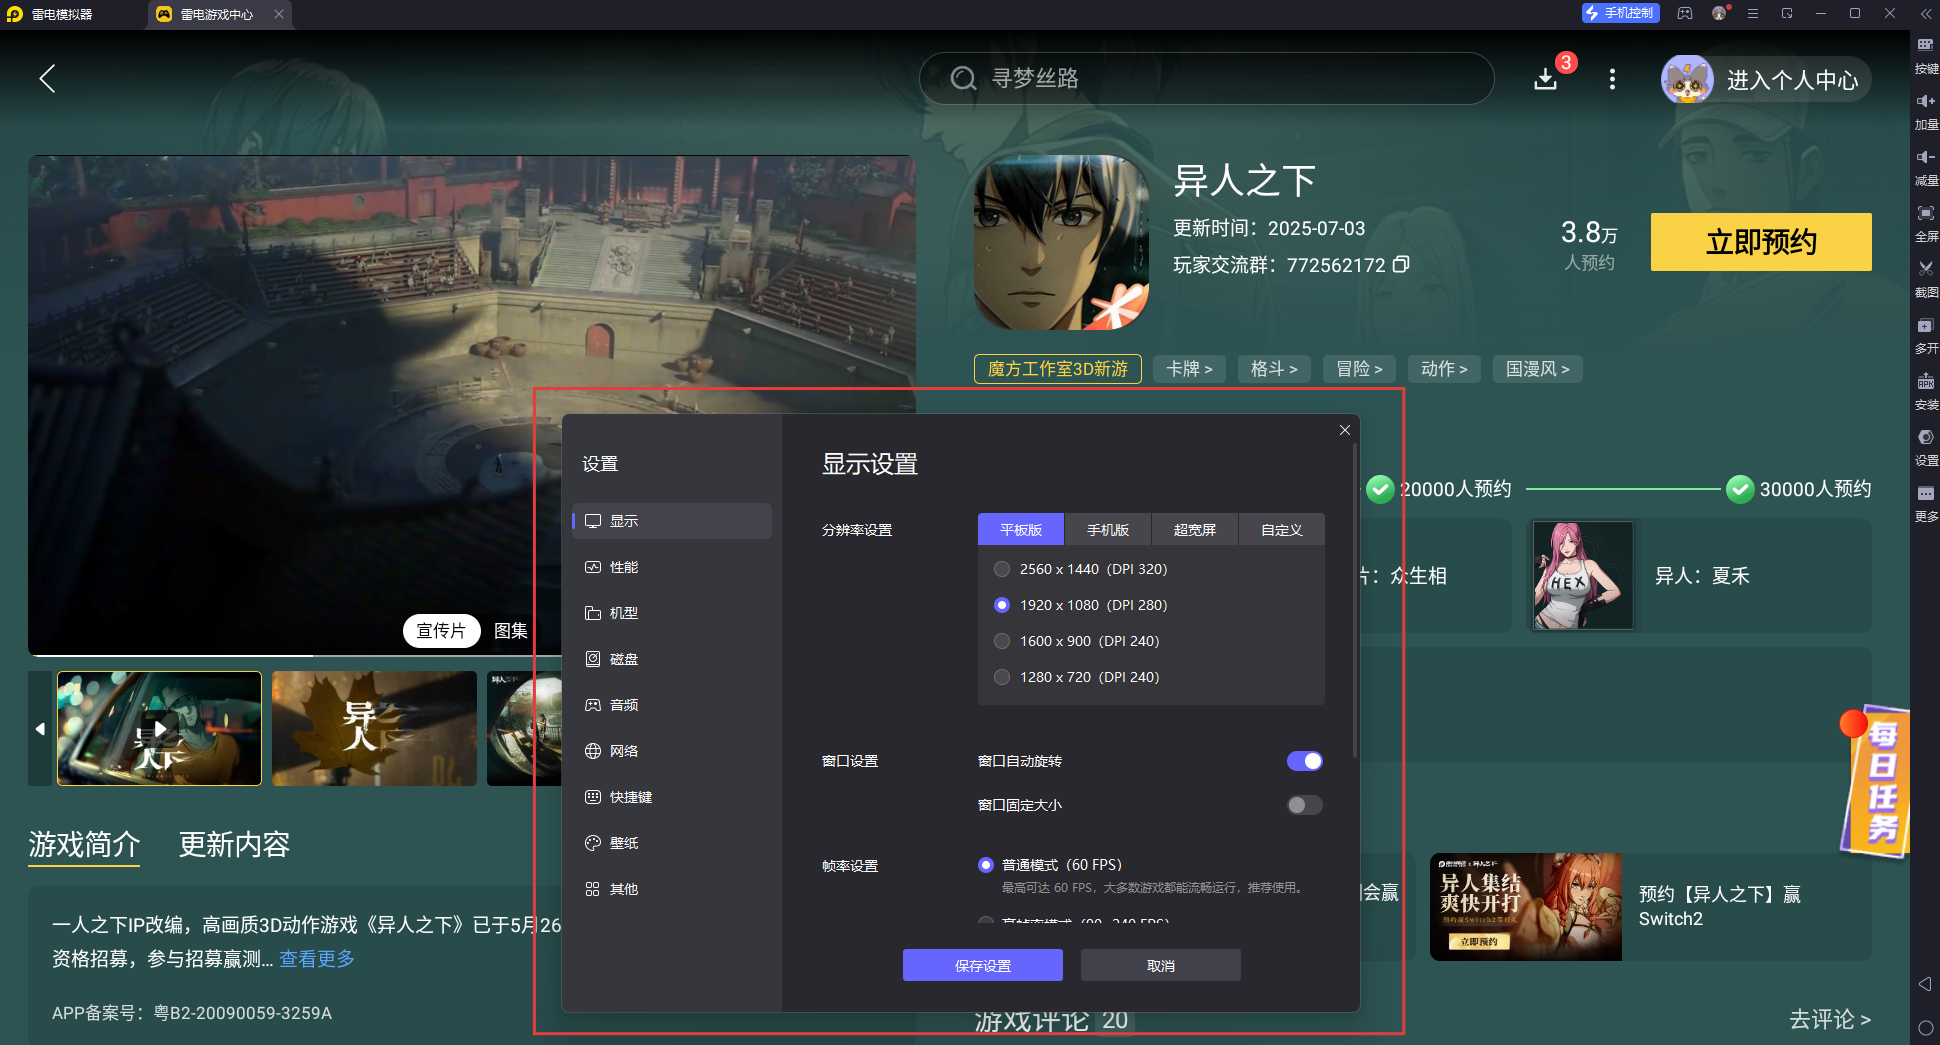Click 保存设置 button
Screen dimensions: 1940x1045
pyautogui.click(x=983, y=965)
